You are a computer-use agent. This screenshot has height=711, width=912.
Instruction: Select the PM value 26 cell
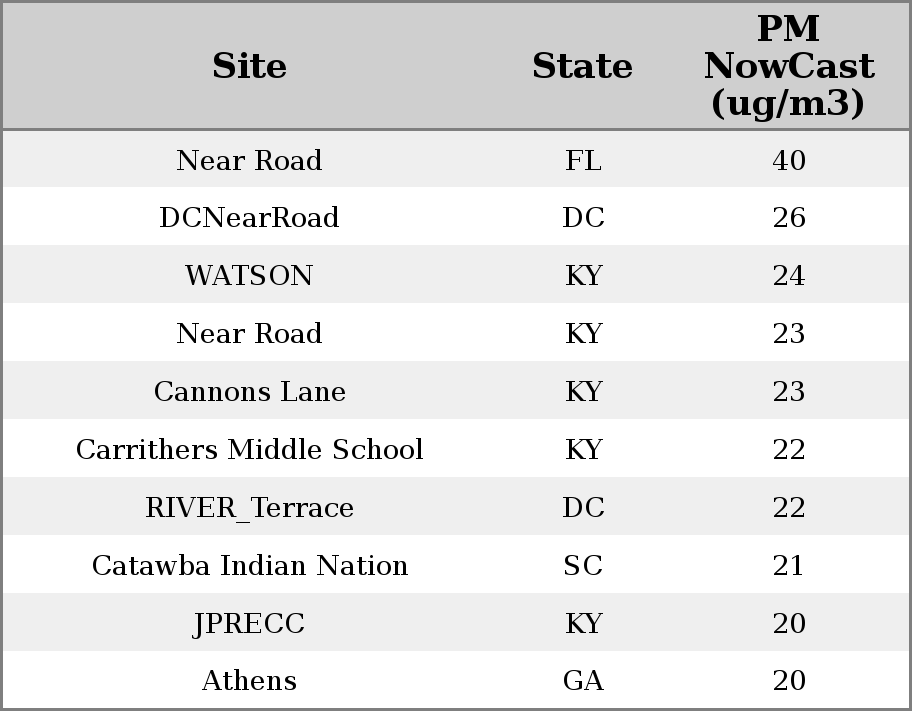coord(789,218)
